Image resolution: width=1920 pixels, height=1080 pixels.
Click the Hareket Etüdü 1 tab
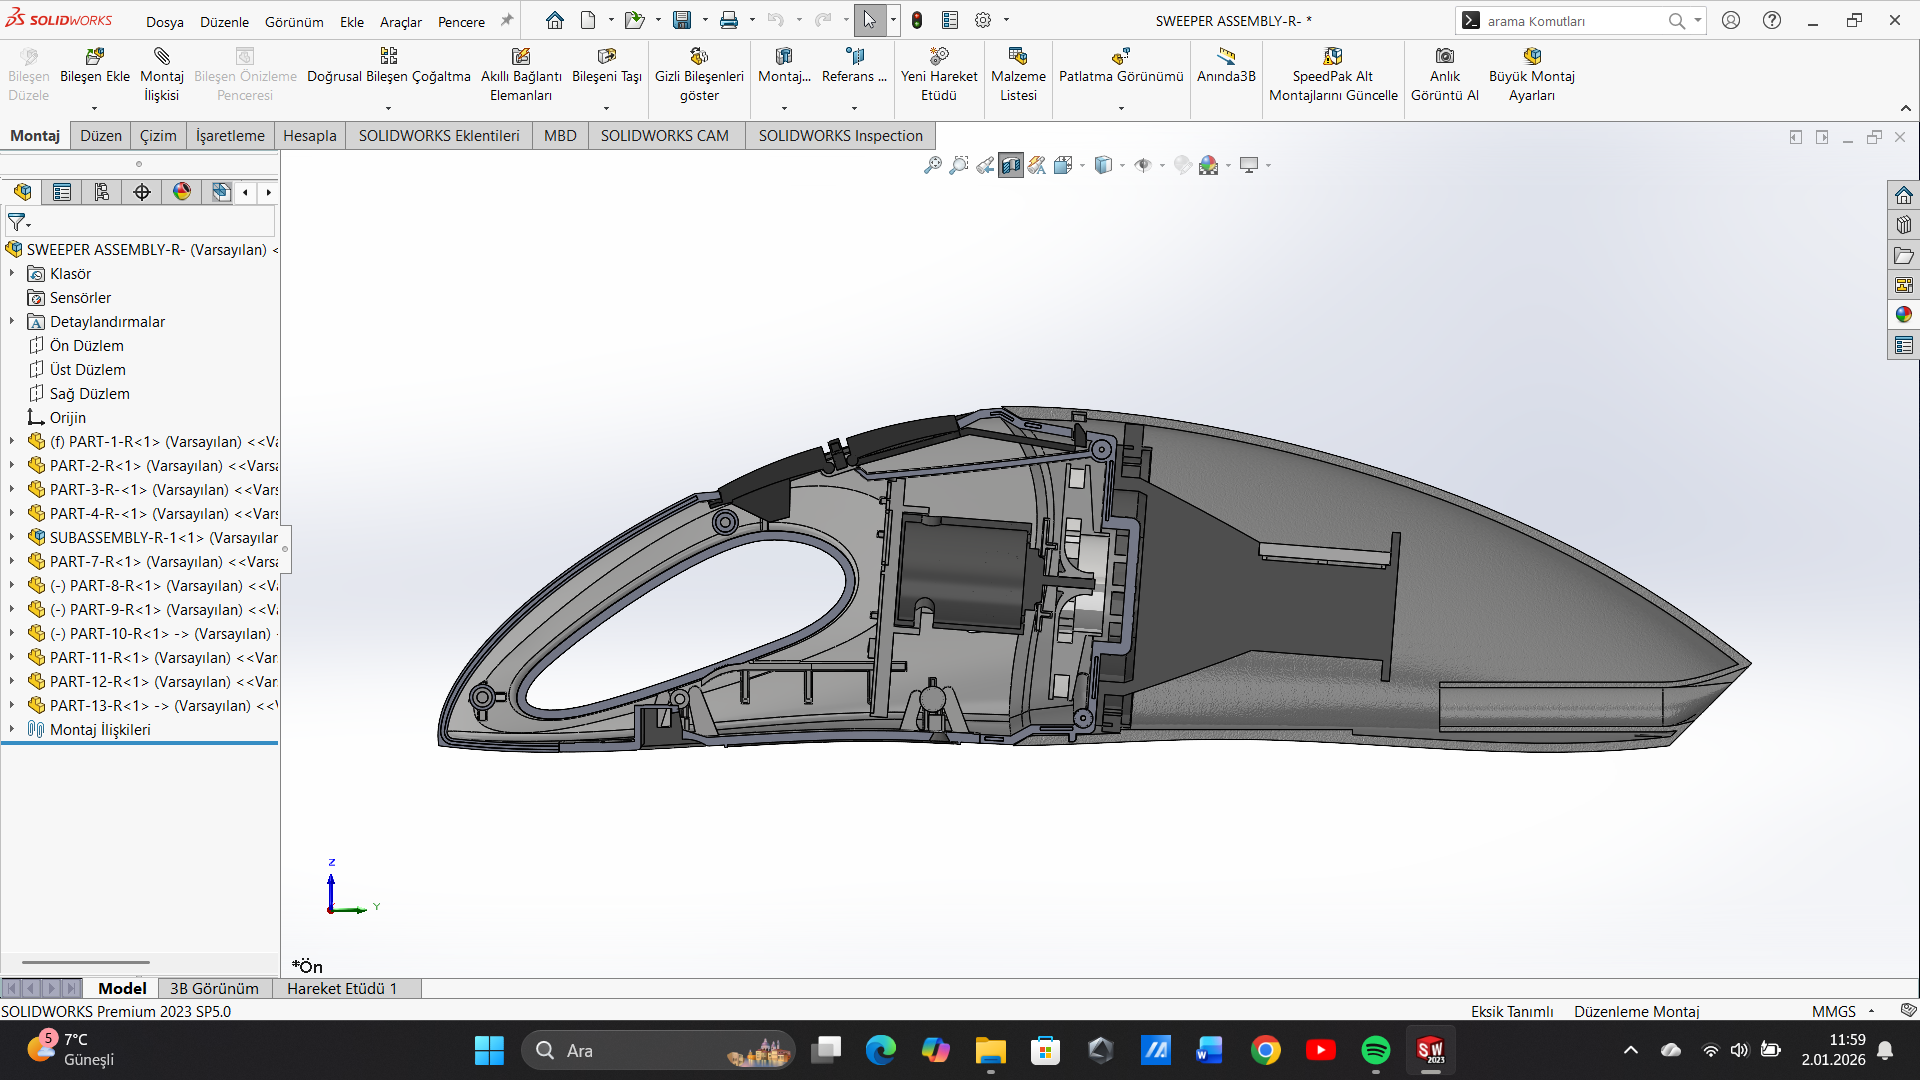[342, 988]
